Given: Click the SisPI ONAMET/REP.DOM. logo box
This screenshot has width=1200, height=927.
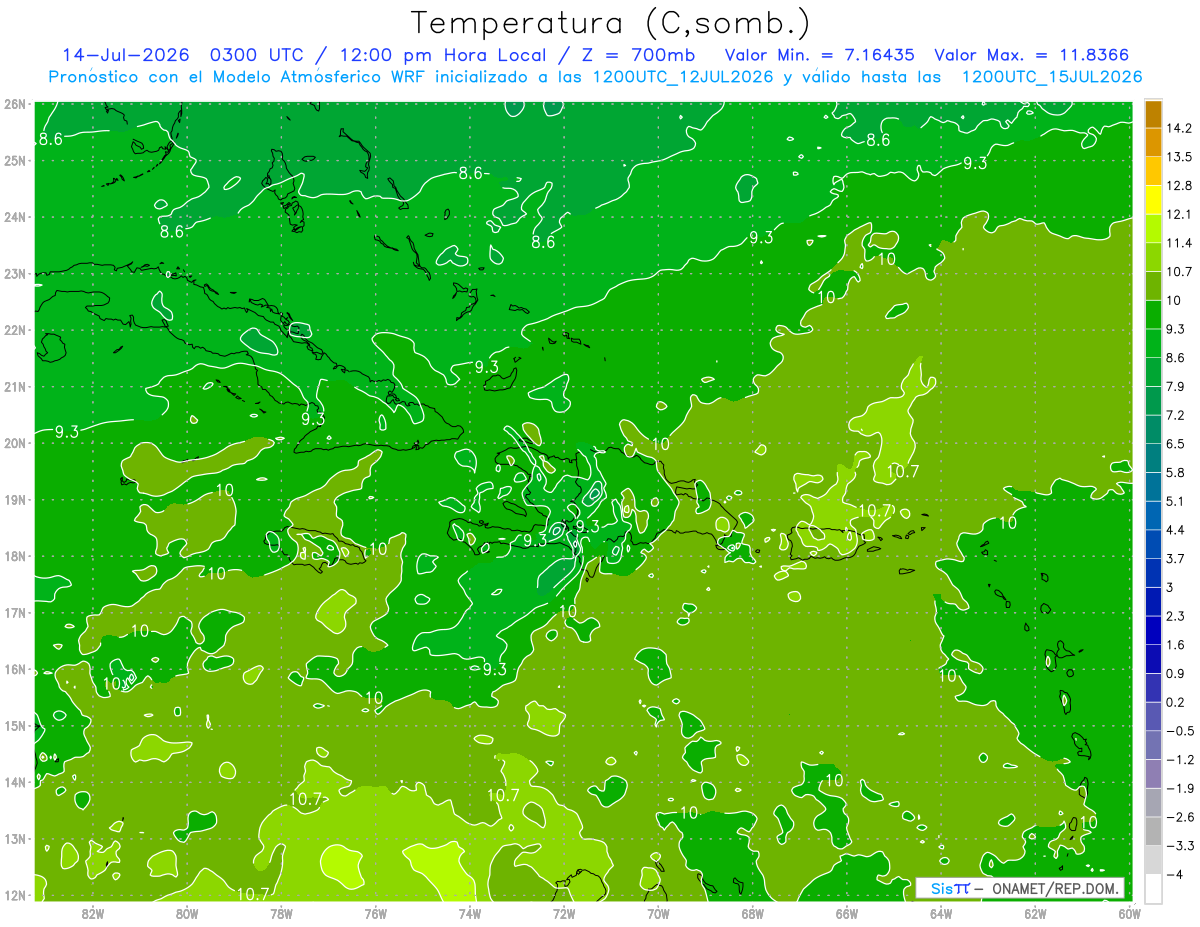Looking at the screenshot, I should [x=1020, y=888].
